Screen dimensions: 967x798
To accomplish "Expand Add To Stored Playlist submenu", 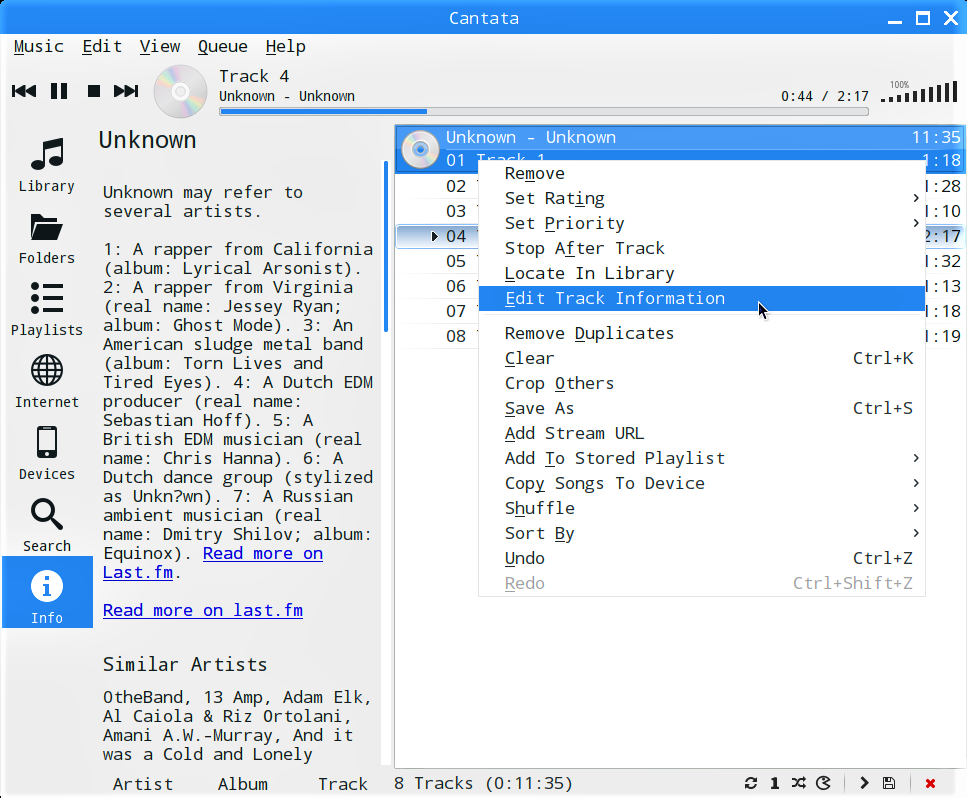I will pyautogui.click(x=702, y=458).
